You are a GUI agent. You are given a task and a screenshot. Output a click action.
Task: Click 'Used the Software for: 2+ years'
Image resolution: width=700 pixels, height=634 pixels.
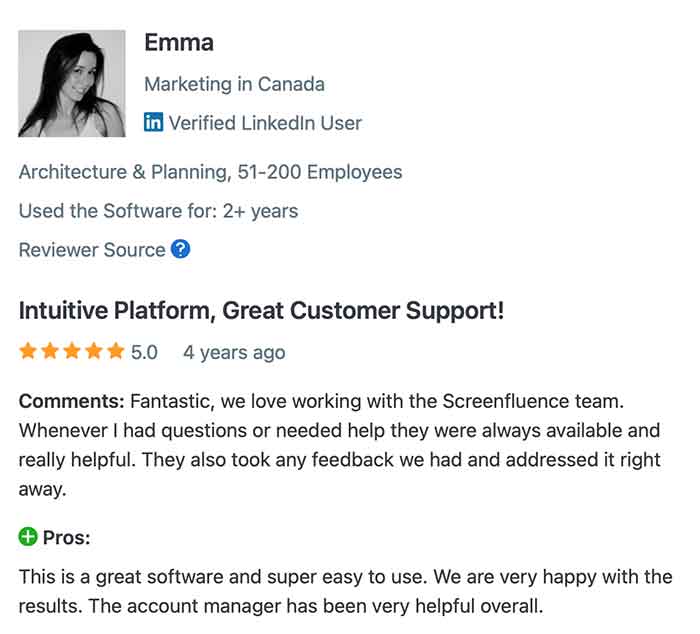click(x=158, y=211)
